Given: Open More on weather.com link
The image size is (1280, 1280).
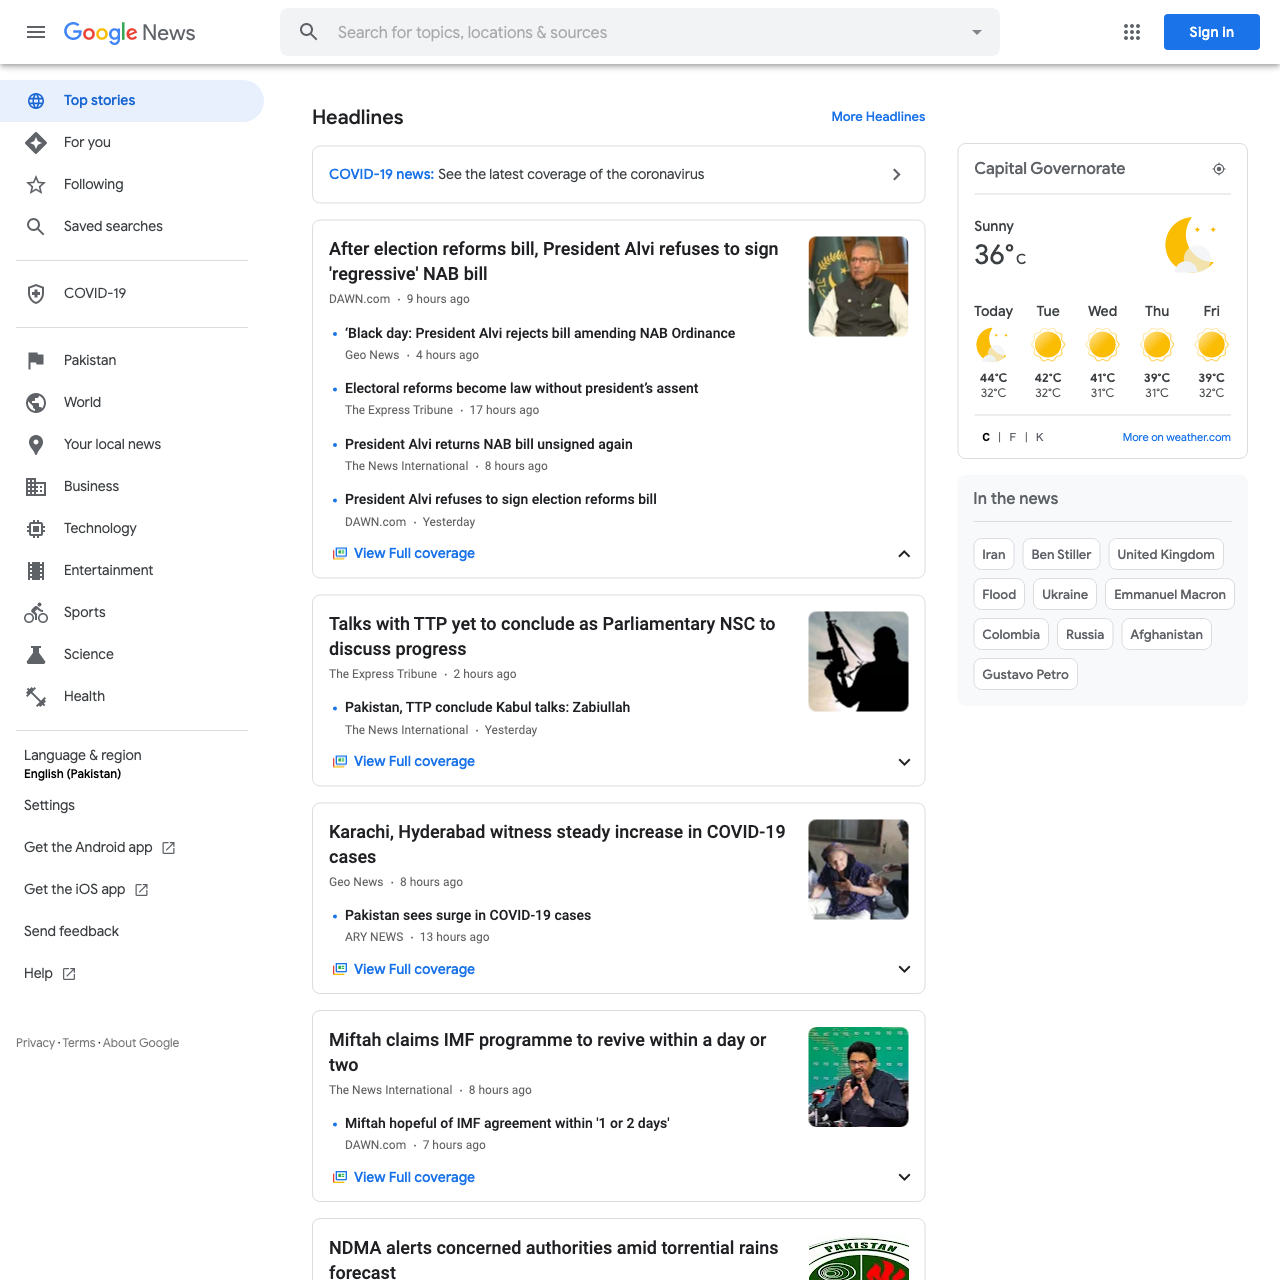Looking at the screenshot, I should click(x=1176, y=437).
